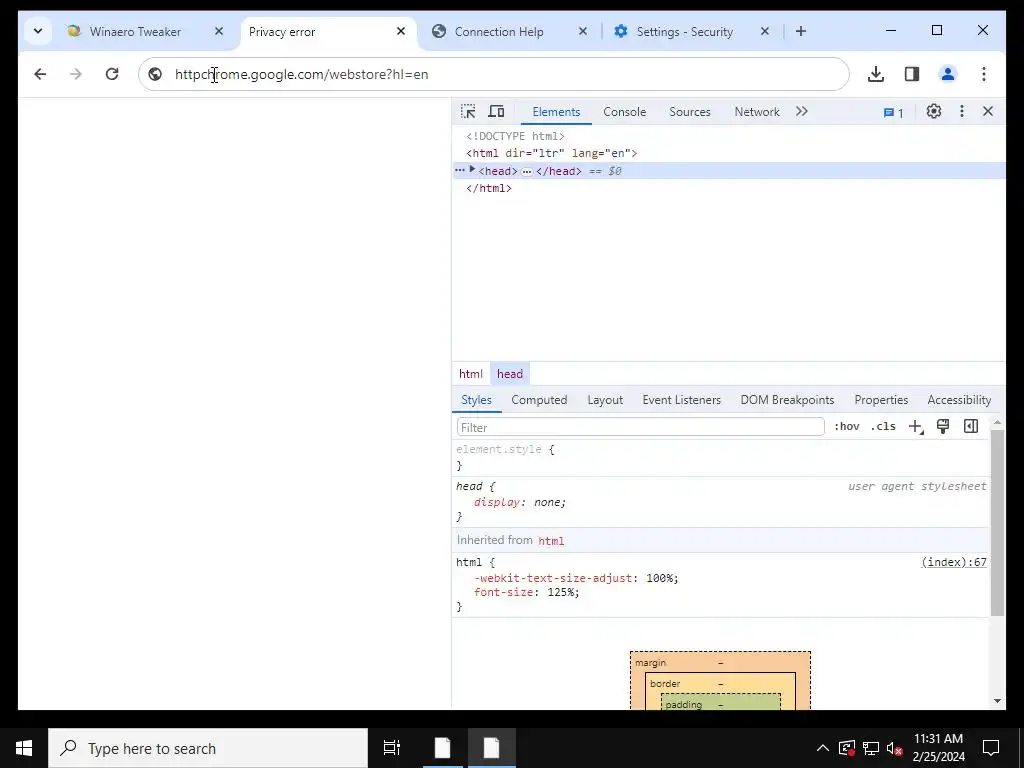Screen dimensions: 1024x768
Task: Open the (index):67 source link
Action: coord(953,562)
